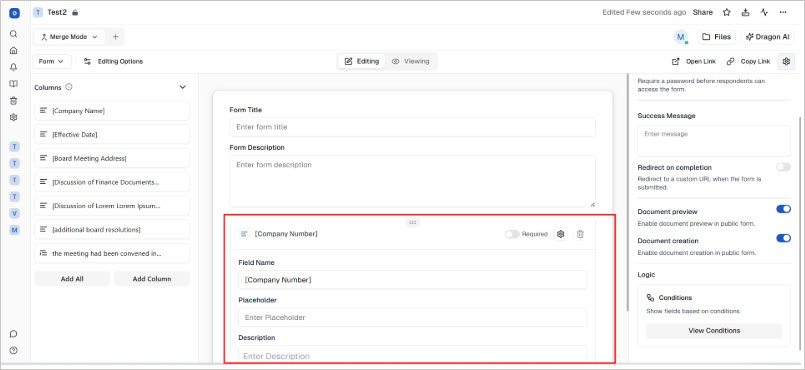805x370 pixels.
Task: Open the chat bubble icon in sidebar
Action: pos(14,334)
